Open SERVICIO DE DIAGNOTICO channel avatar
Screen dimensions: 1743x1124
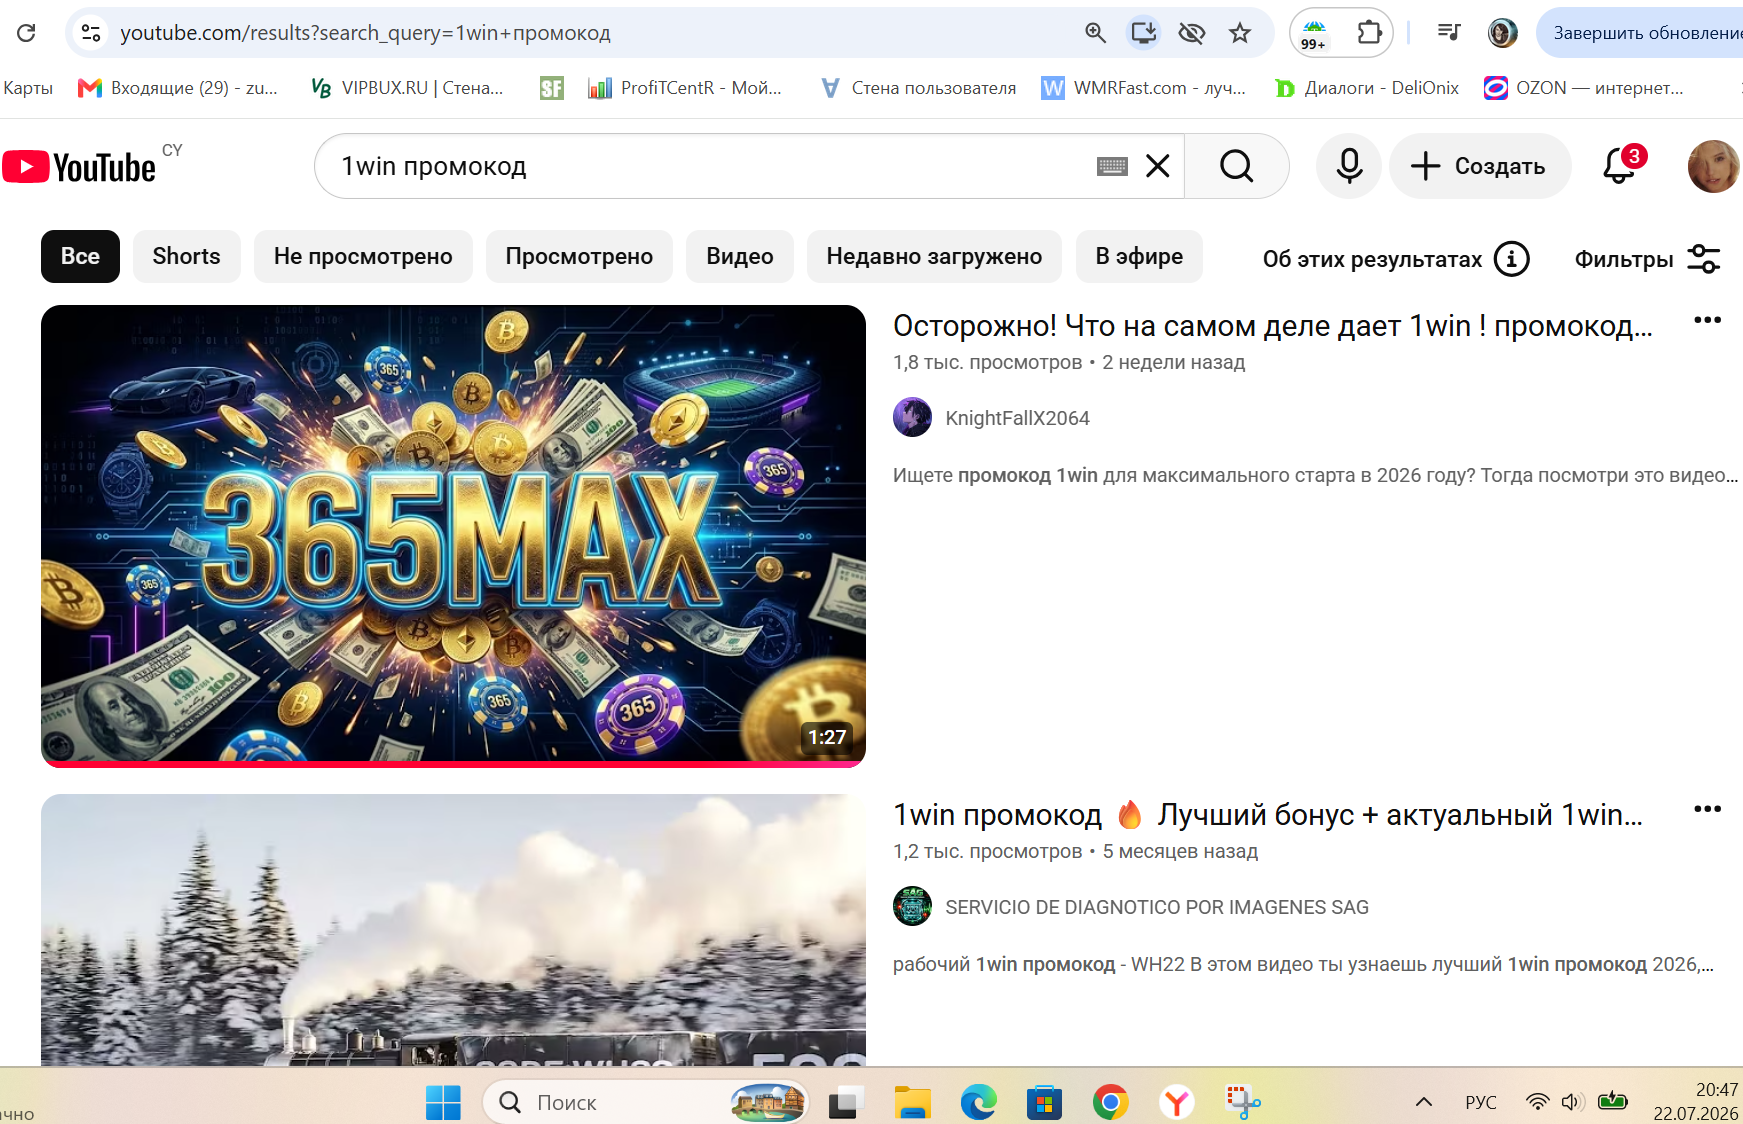[912, 907]
